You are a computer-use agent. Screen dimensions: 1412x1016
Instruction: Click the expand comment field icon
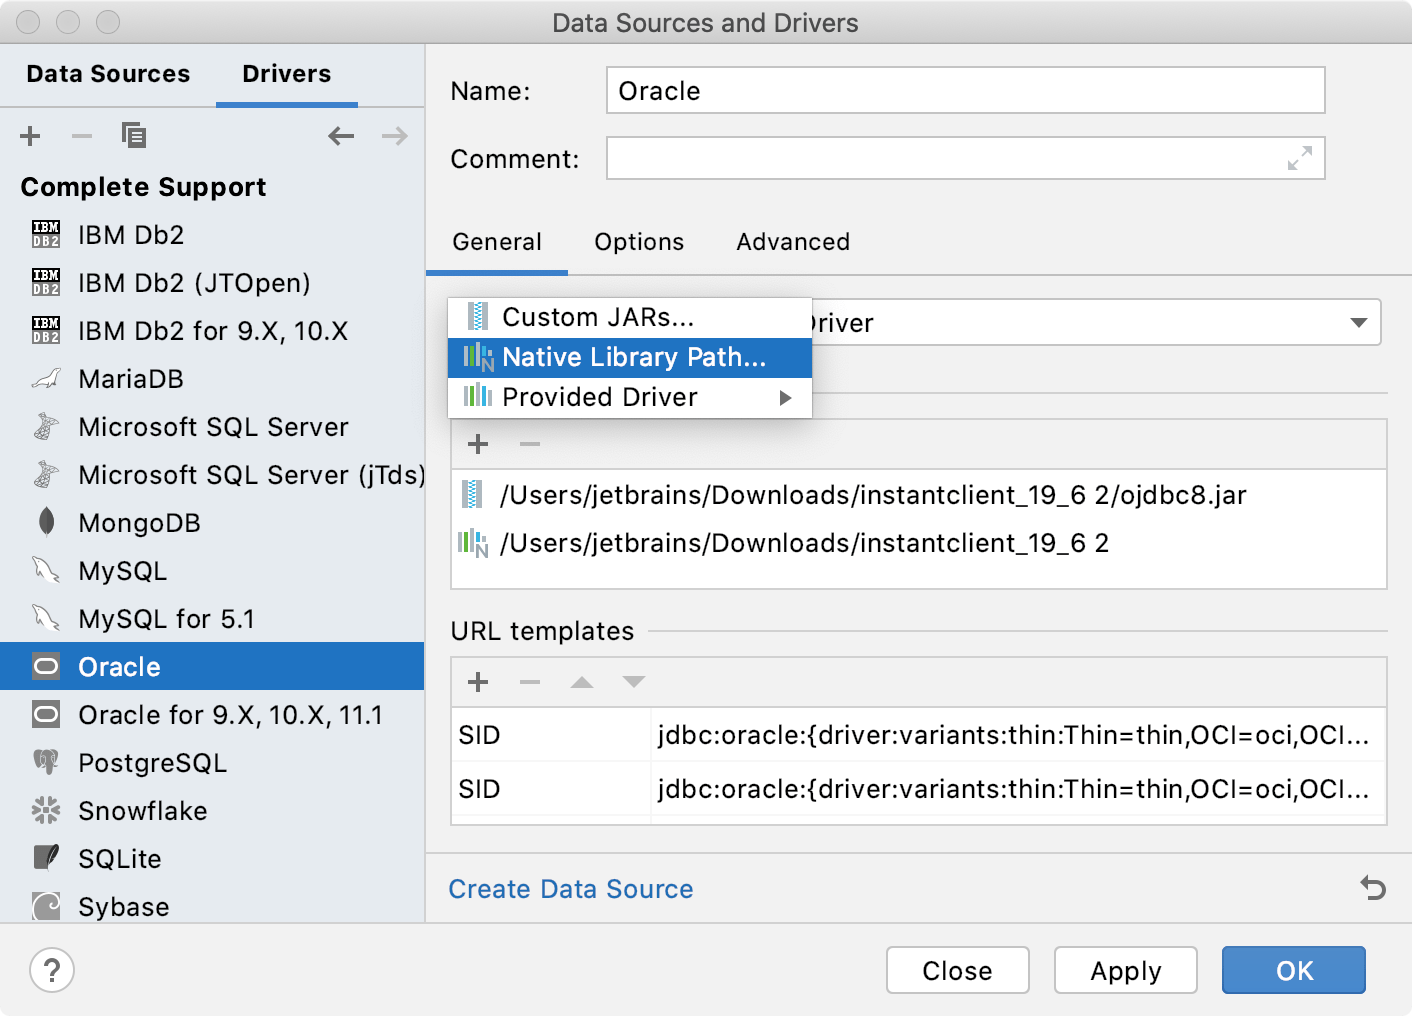(1299, 158)
